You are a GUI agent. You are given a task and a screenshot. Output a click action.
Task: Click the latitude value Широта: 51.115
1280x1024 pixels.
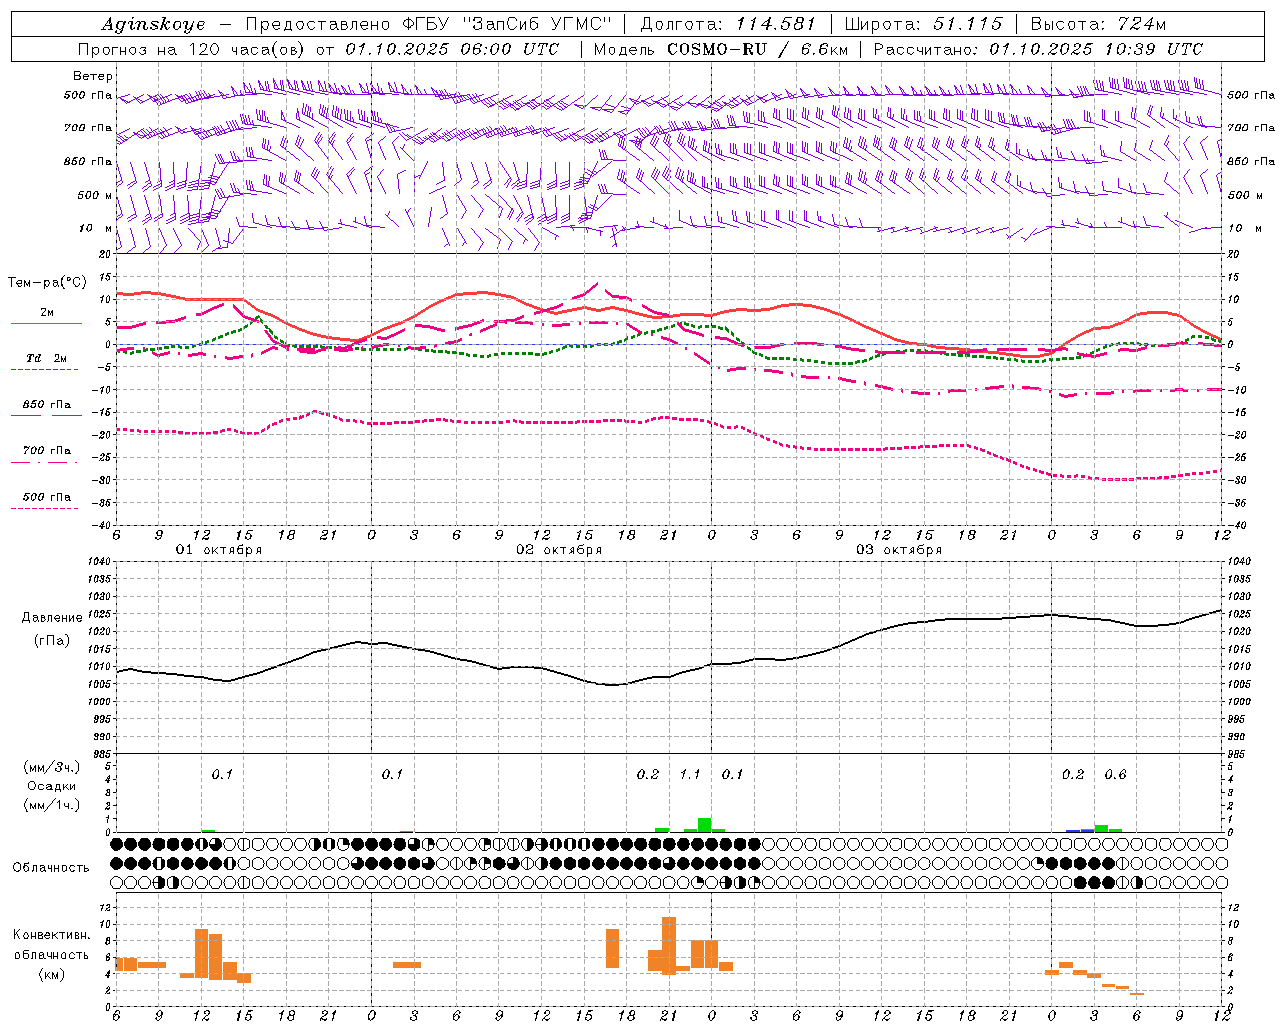click(x=923, y=24)
